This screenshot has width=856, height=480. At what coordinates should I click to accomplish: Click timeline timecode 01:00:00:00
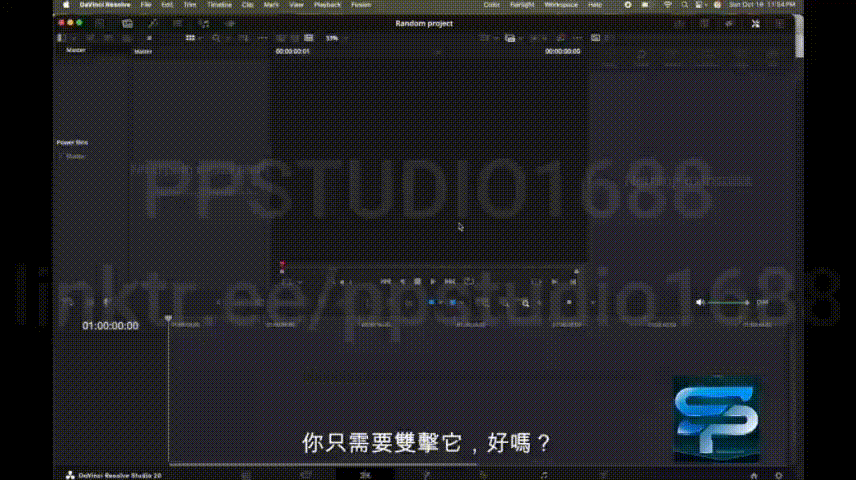(x=110, y=326)
